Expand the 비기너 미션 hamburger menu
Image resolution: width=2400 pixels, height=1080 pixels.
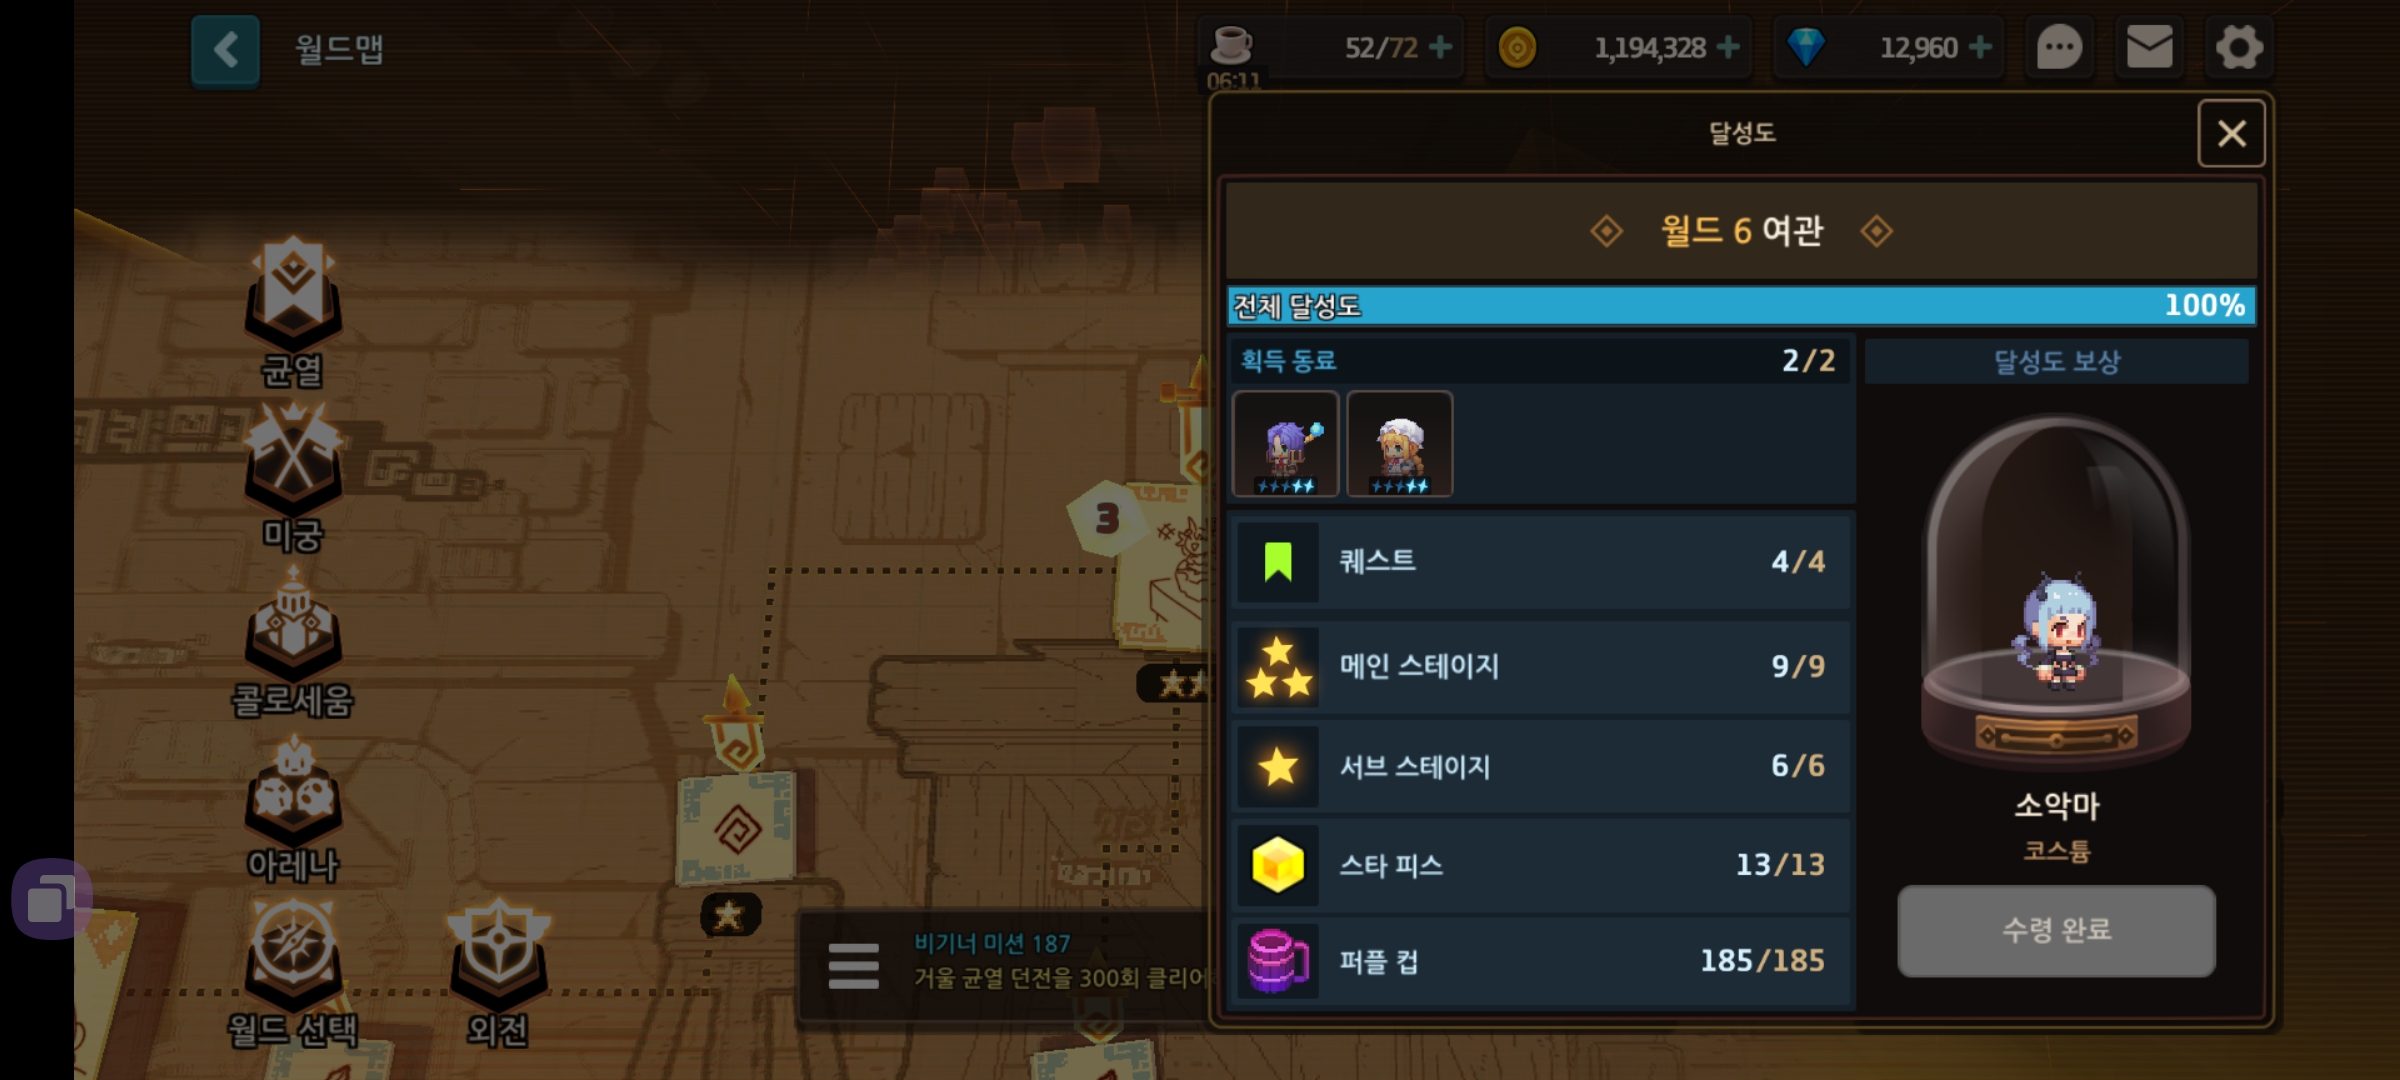853,966
